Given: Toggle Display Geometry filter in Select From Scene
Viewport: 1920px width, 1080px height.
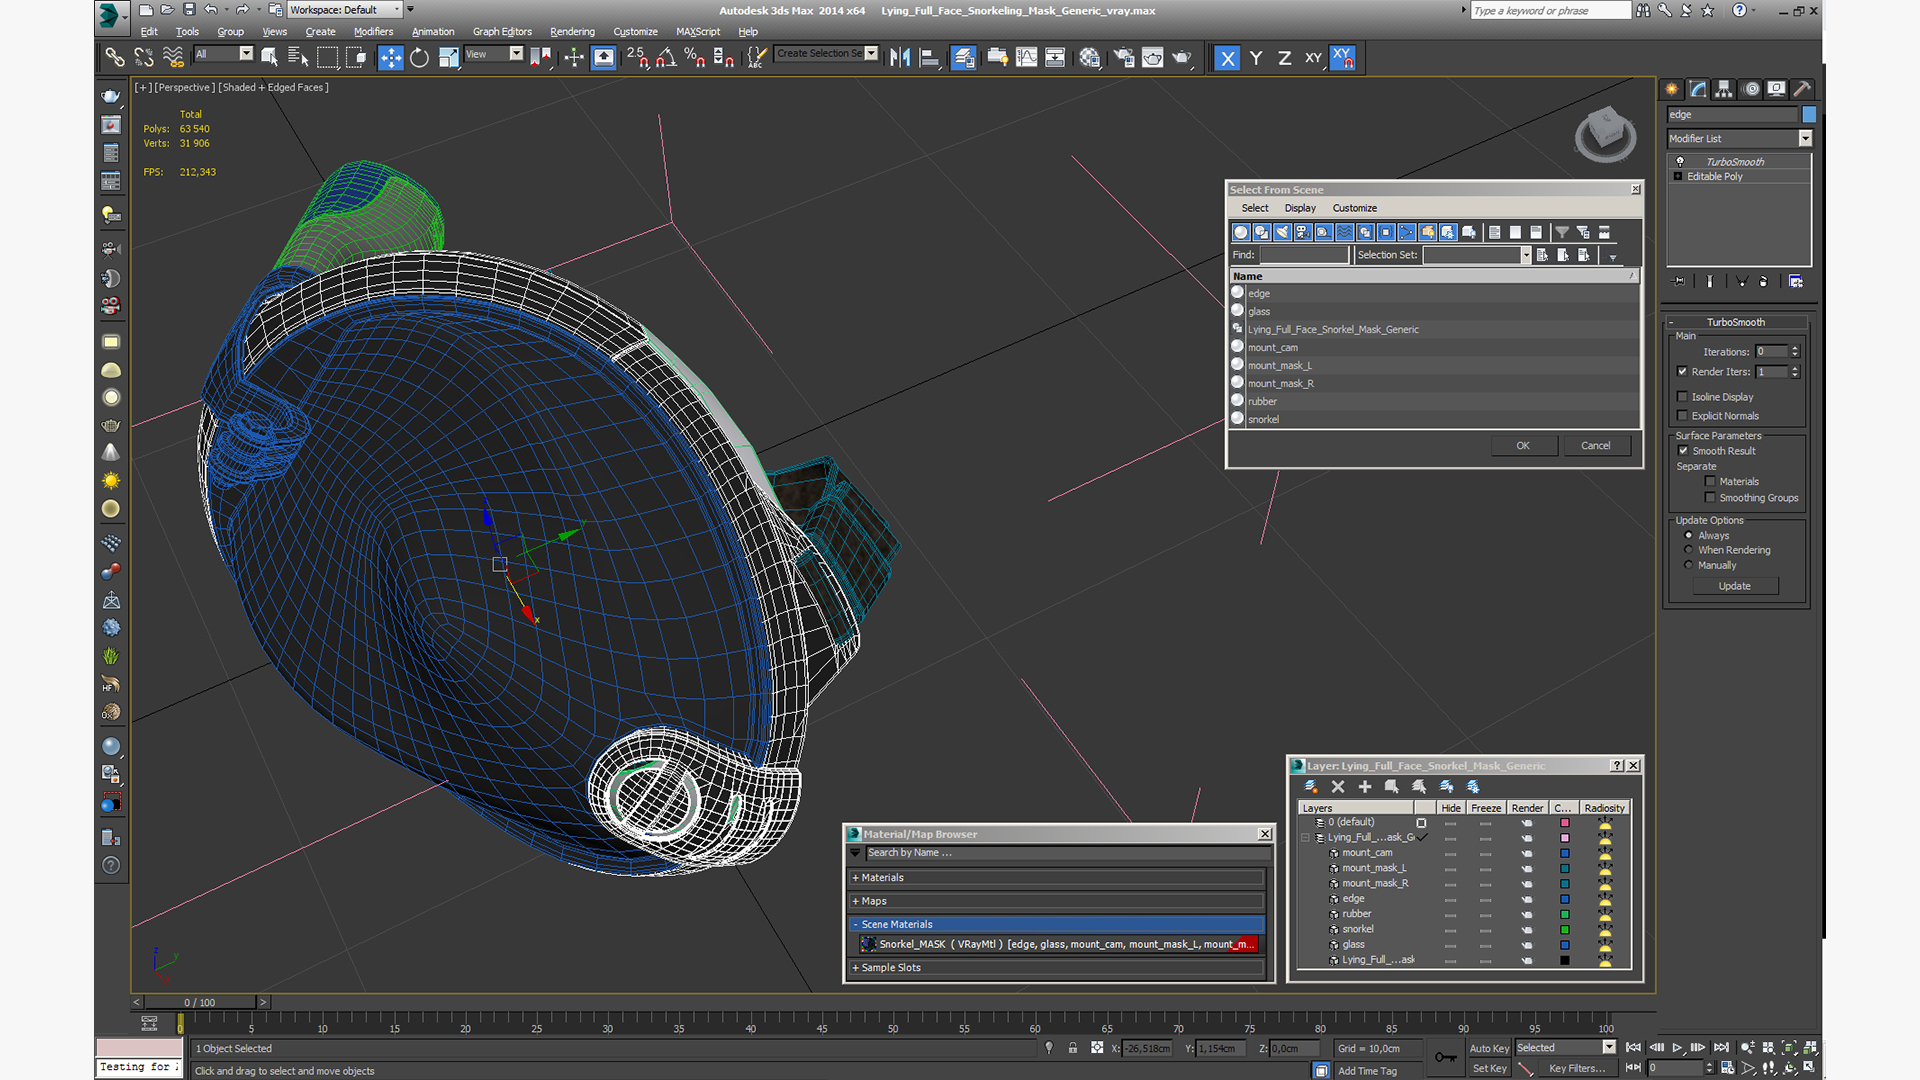Looking at the screenshot, I should 1241,232.
